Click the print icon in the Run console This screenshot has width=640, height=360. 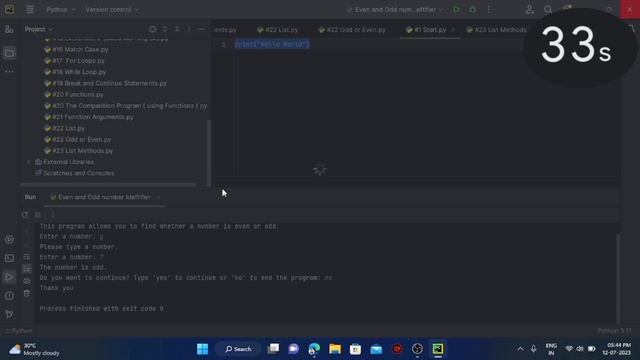27,281
